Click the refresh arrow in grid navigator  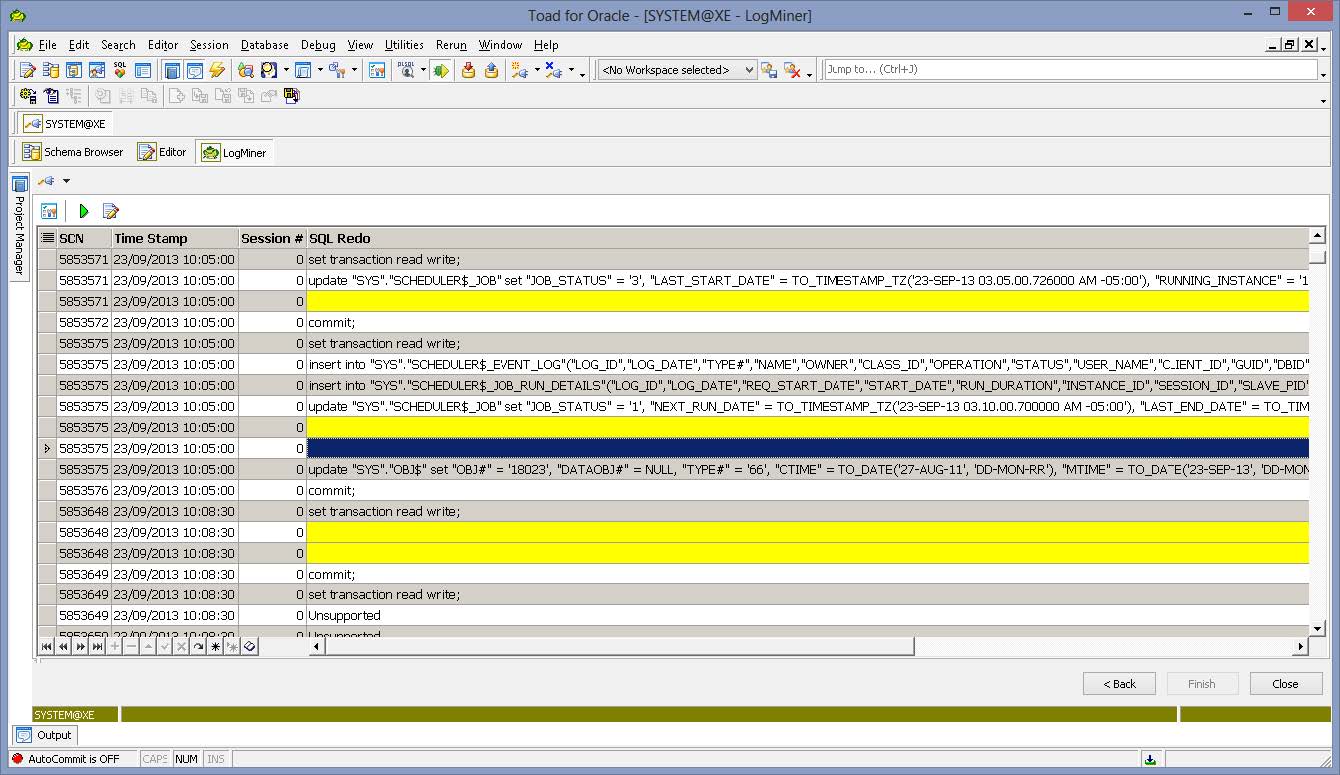click(x=198, y=647)
